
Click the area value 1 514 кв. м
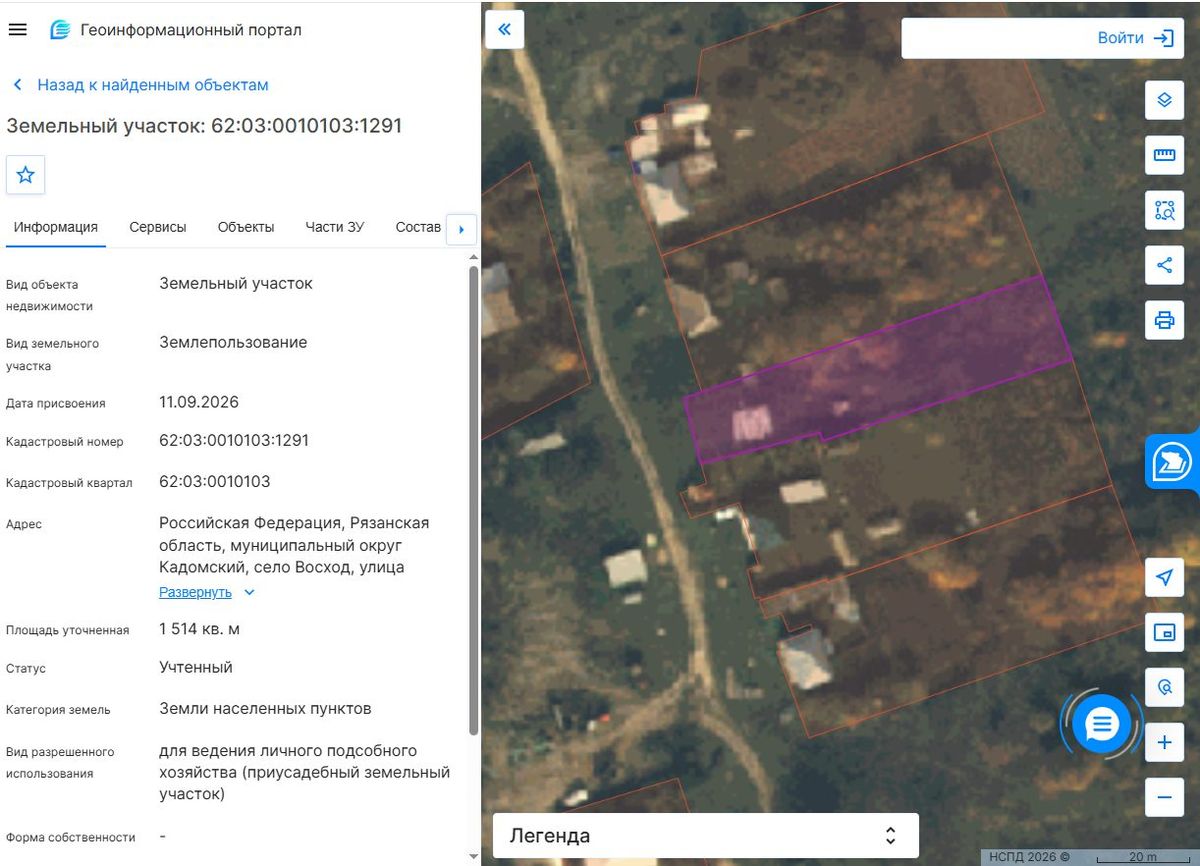pos(200,629)
